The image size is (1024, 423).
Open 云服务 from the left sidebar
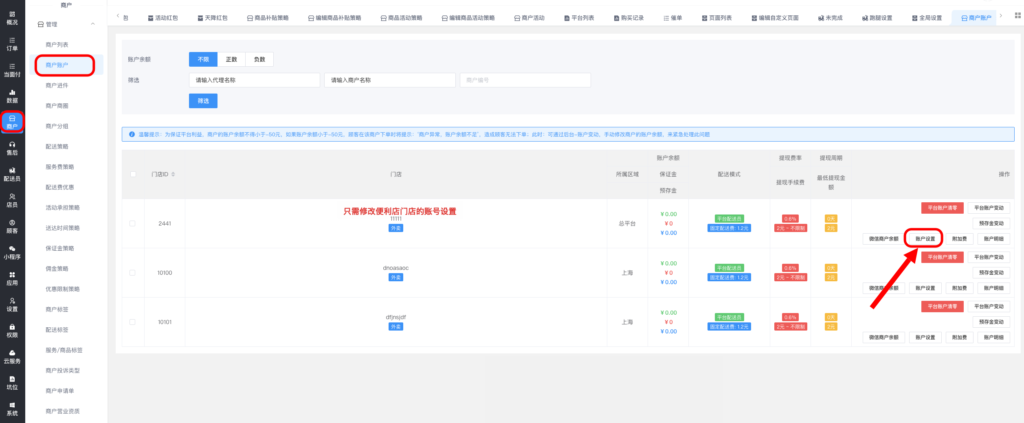coord(12,356)
